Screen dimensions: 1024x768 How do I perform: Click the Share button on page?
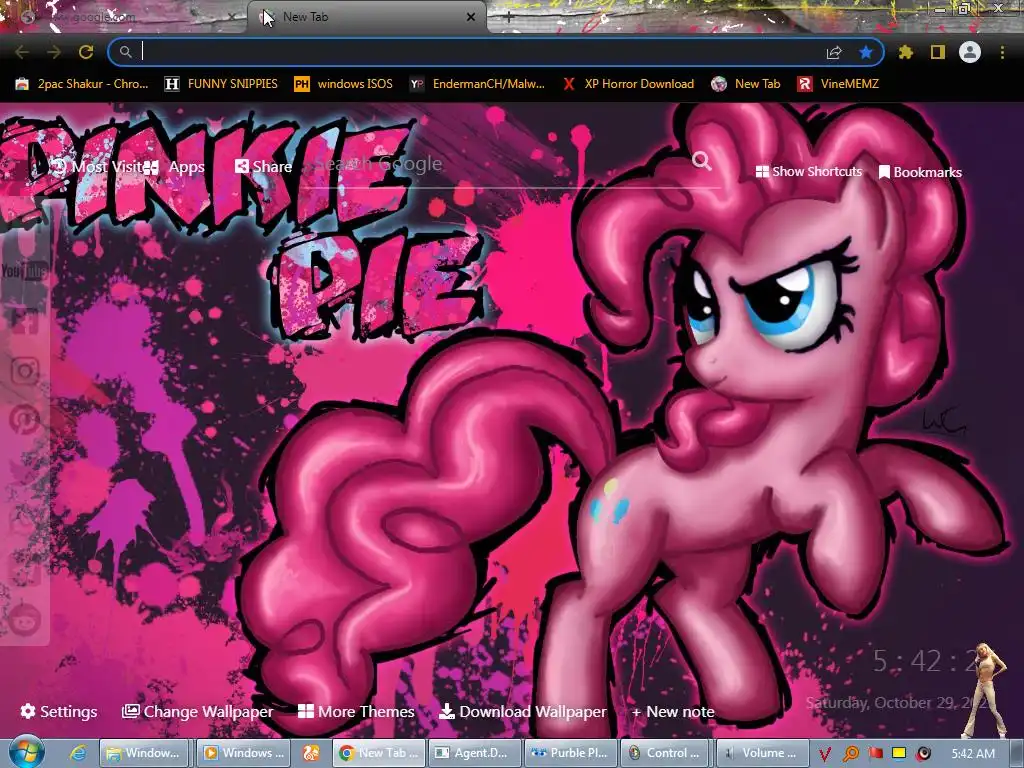tap(263, 167)
